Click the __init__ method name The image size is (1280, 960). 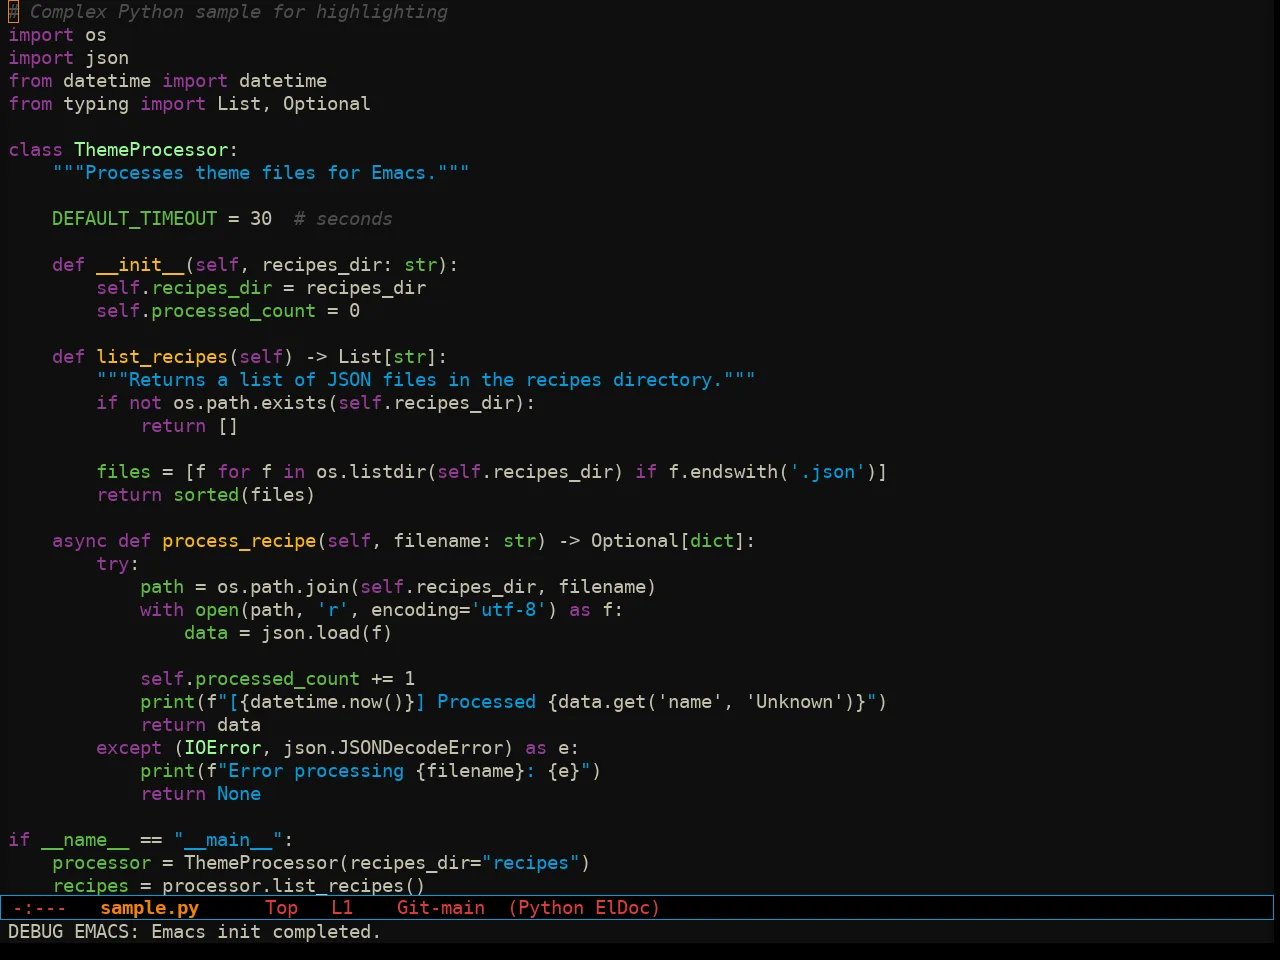[140, 265]
